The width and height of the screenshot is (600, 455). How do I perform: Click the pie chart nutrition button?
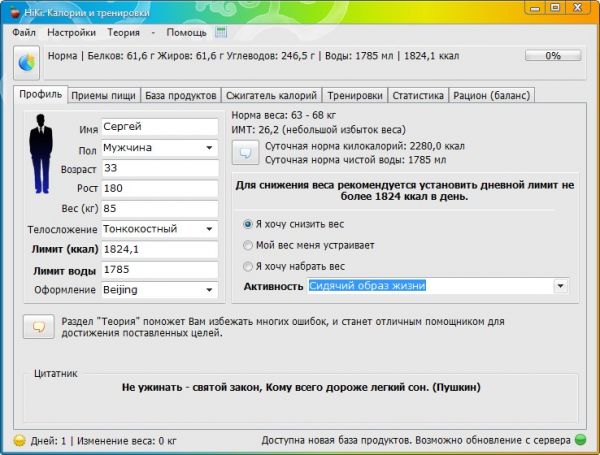pos(26,63)
